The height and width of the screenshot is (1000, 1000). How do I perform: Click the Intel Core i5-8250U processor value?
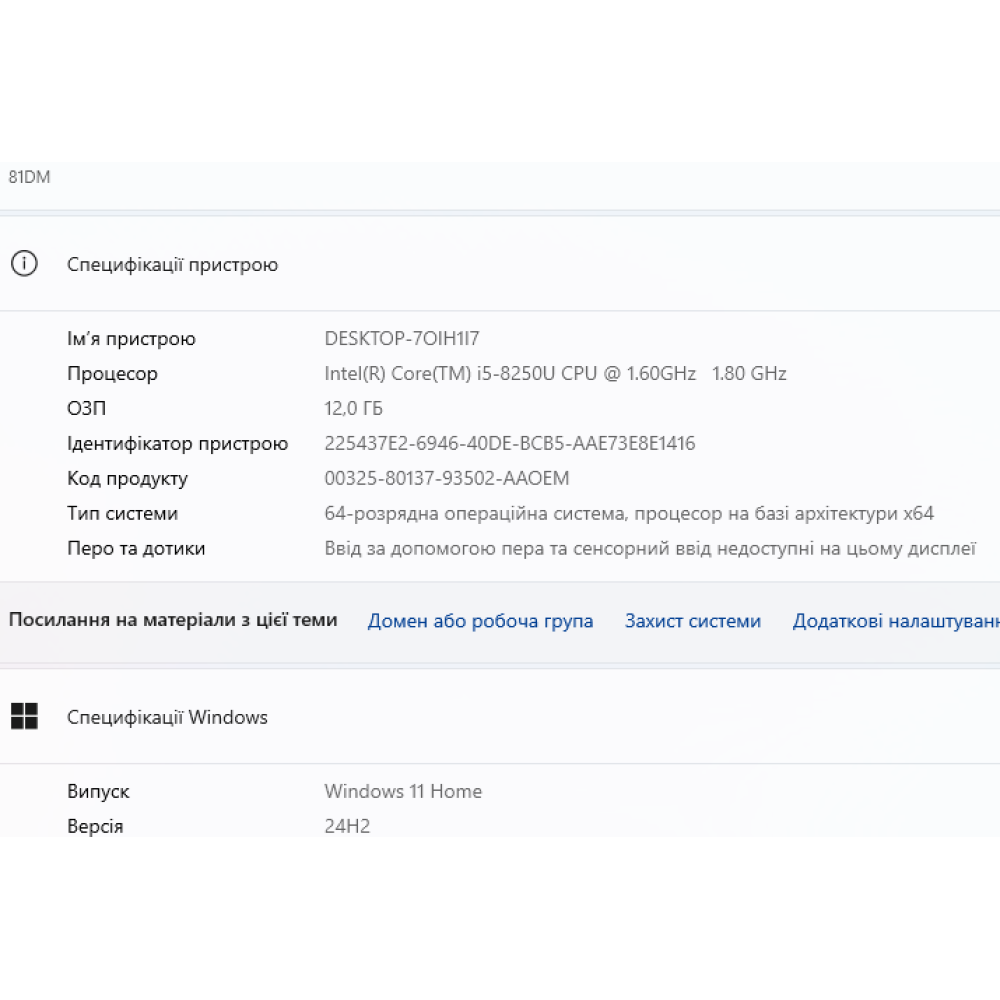click(x=555, y=374)
